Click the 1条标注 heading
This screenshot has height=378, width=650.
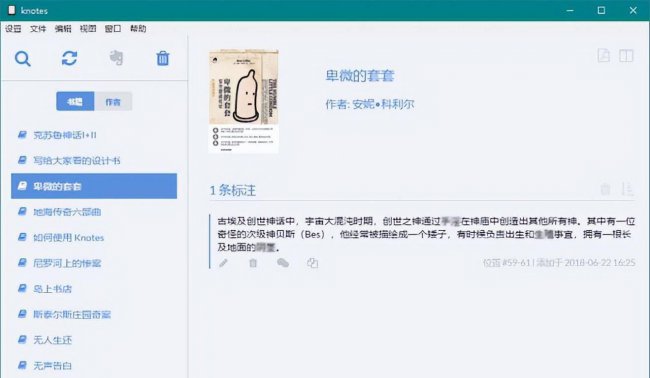[233, 190]
